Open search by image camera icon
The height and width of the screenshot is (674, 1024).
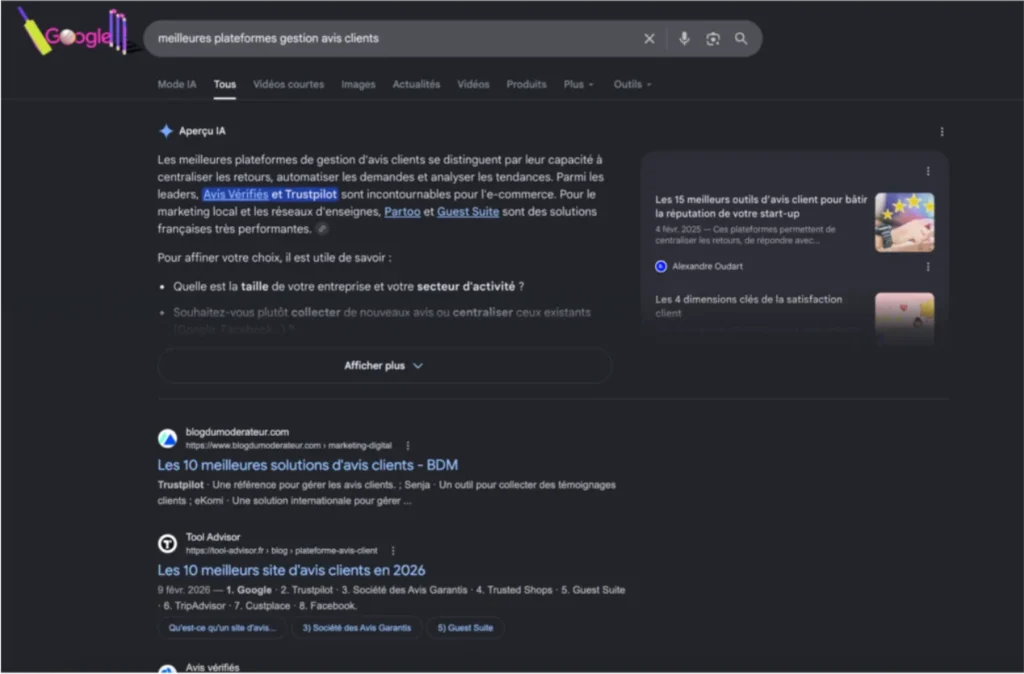click(712, 39)
